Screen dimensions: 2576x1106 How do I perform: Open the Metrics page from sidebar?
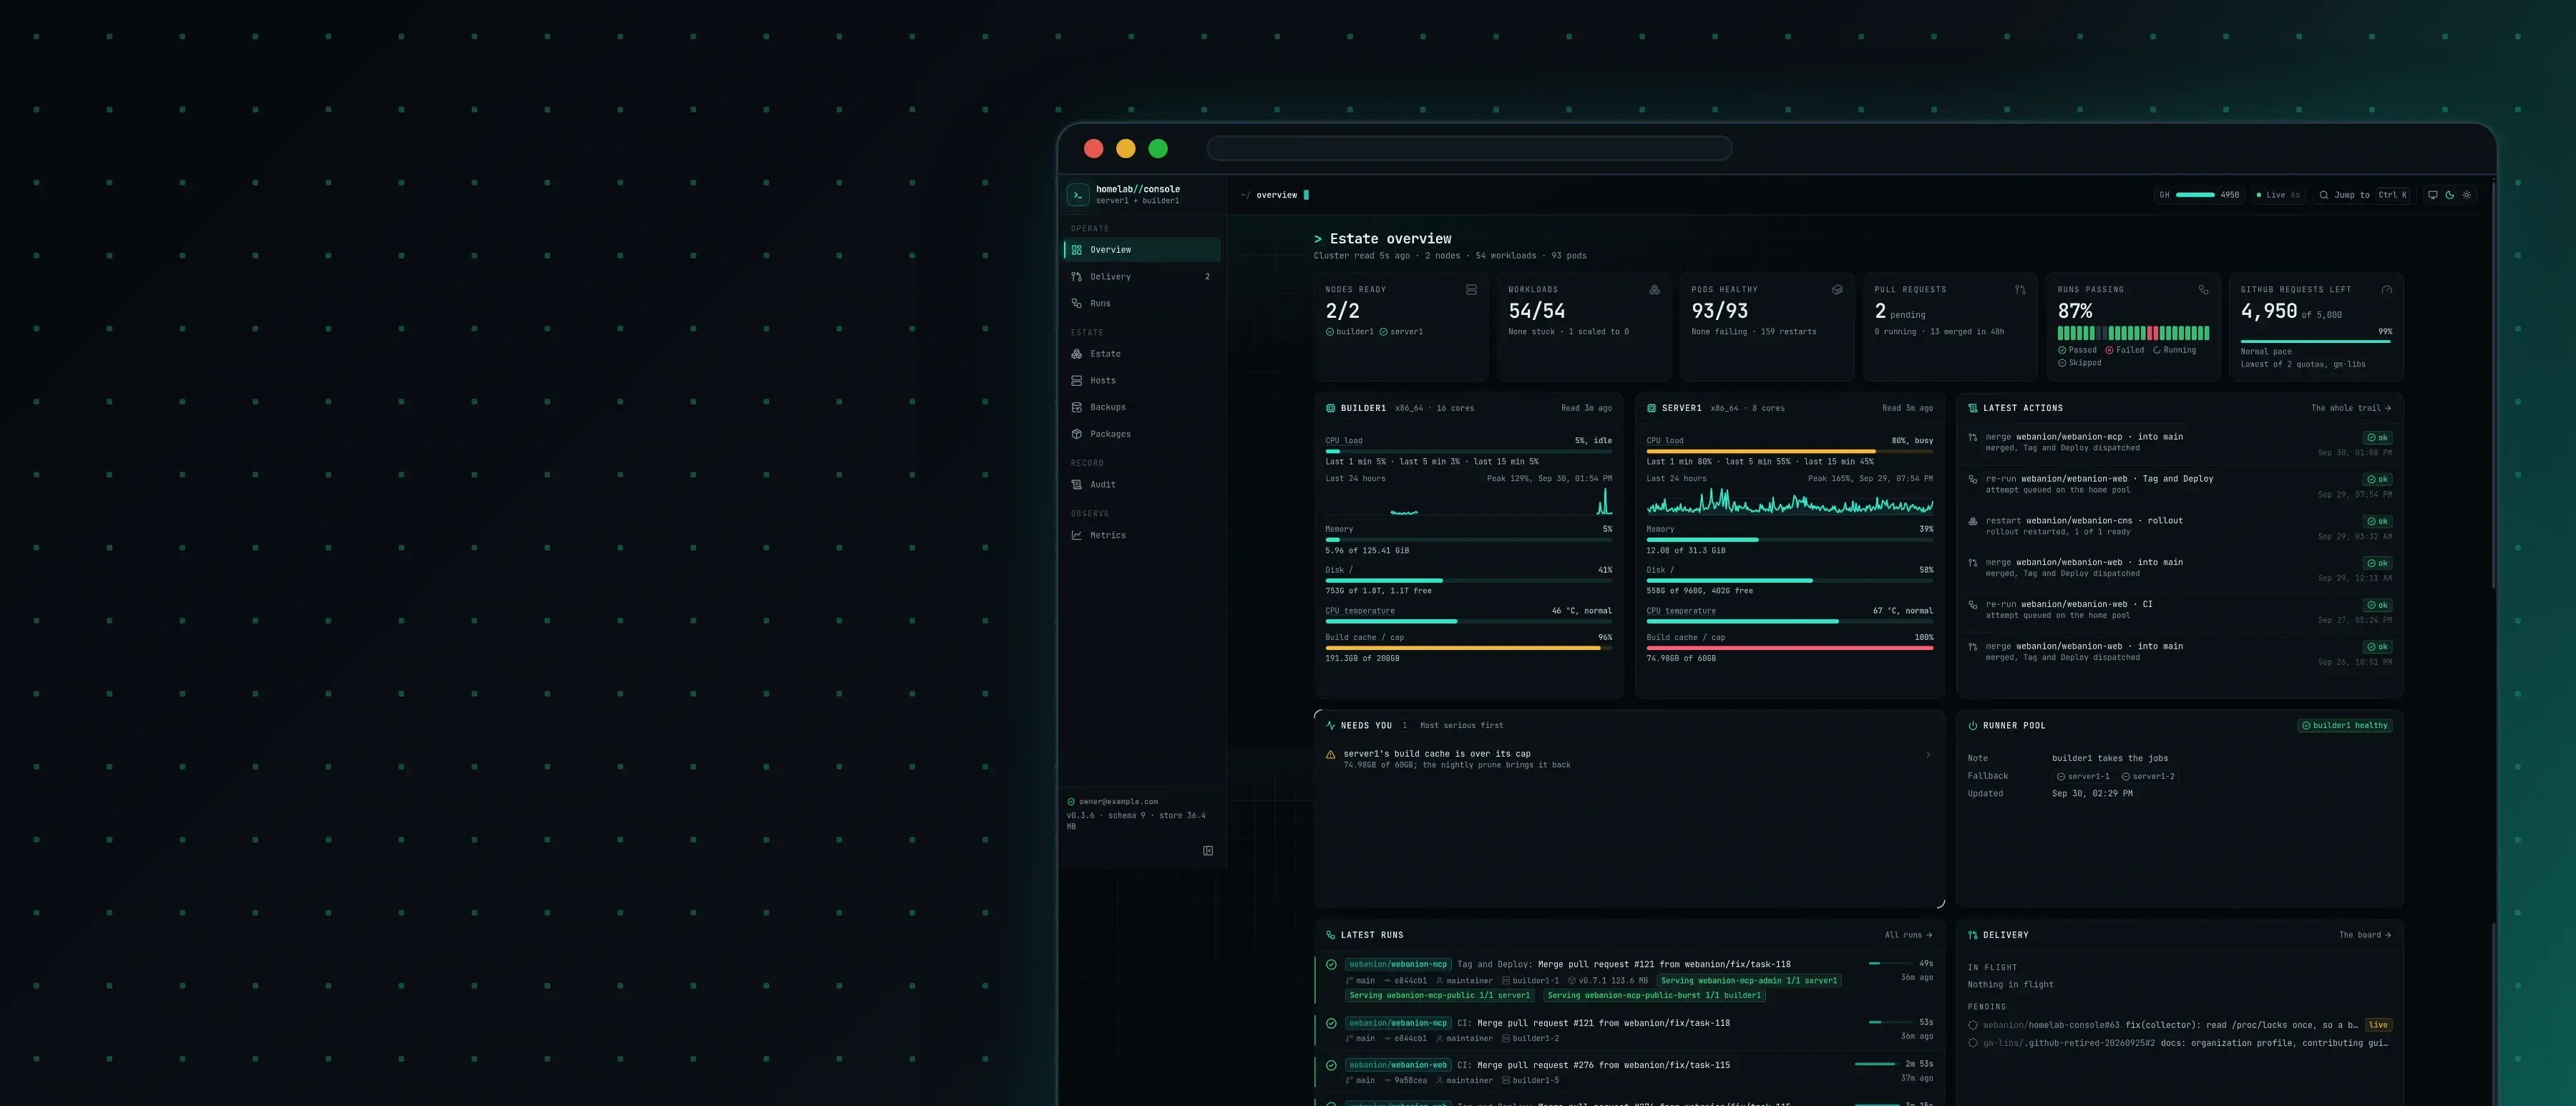click(1142, 535)
